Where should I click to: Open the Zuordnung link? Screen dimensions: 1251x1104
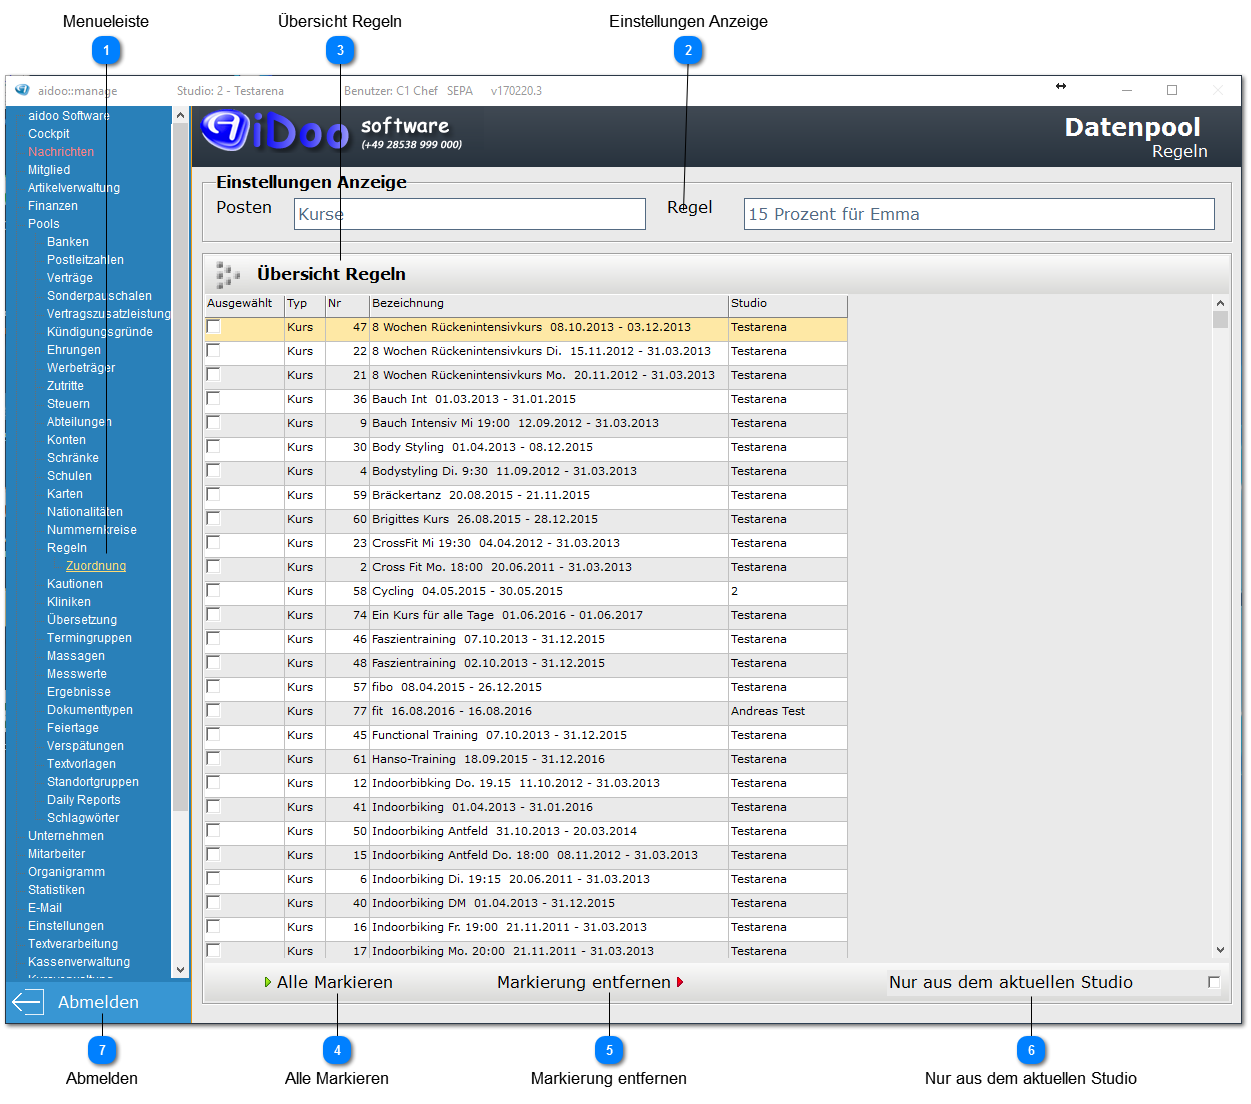96,566
